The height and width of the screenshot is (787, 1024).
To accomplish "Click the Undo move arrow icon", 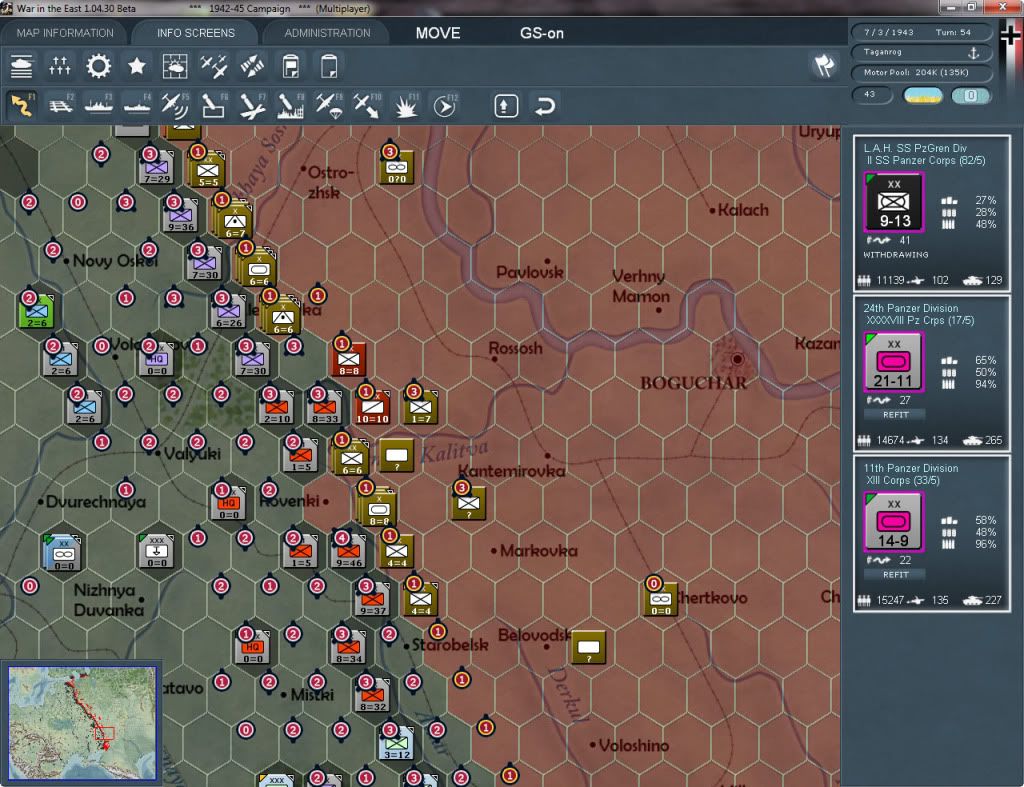I will 545,106.
